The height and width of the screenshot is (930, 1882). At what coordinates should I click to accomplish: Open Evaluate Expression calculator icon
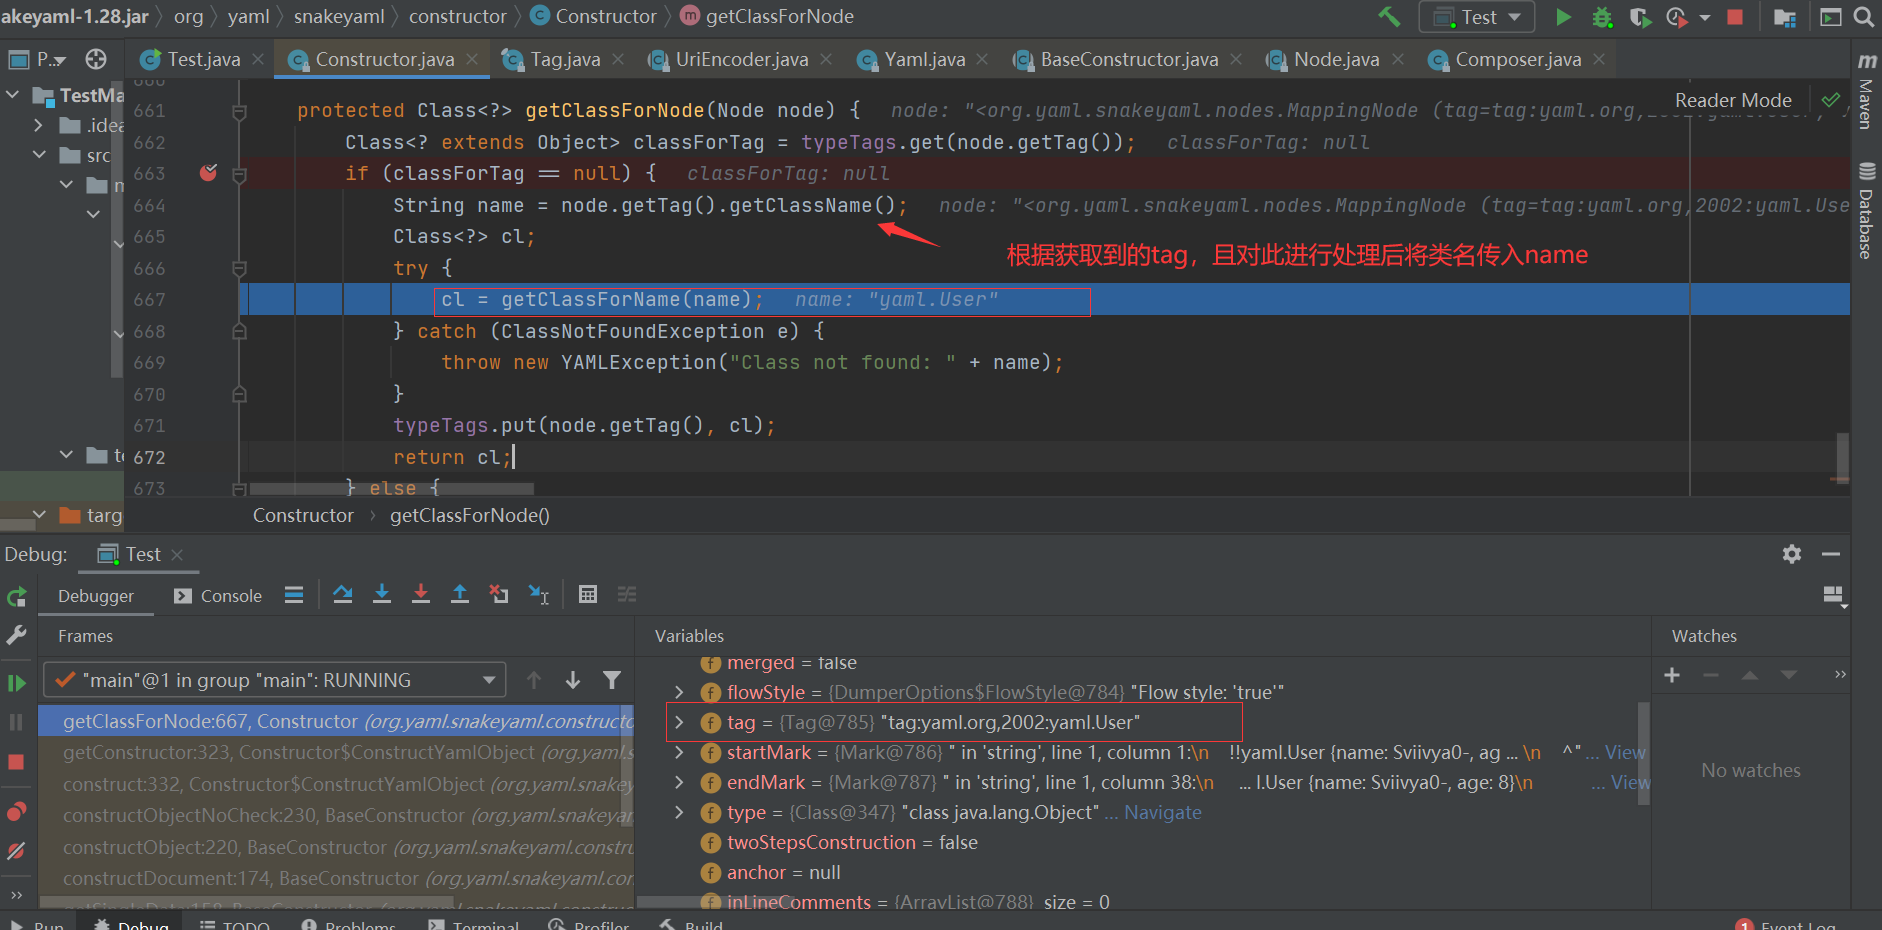(x=588, y=594)
